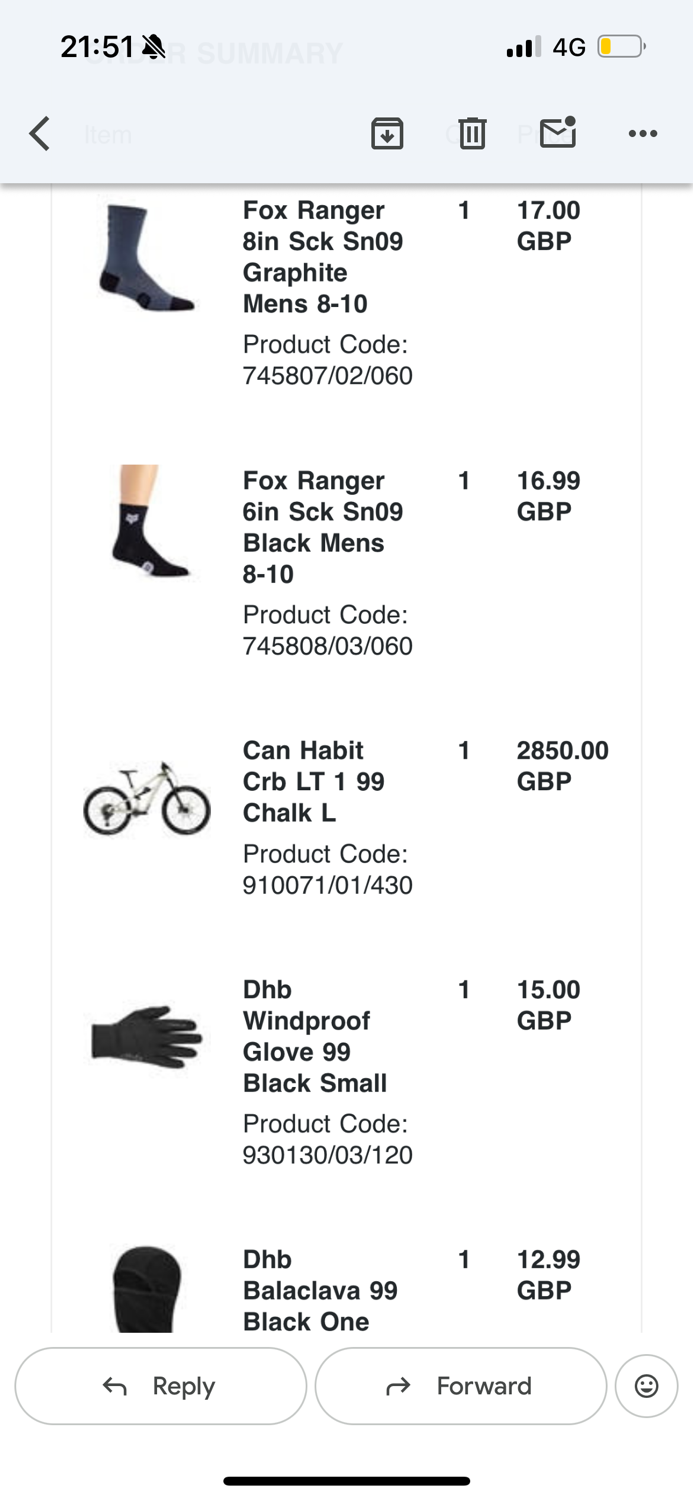This screenshot has width=693, height=1500.
Task: Tap the cellular signal strength icon
Action: pos(523,47)
